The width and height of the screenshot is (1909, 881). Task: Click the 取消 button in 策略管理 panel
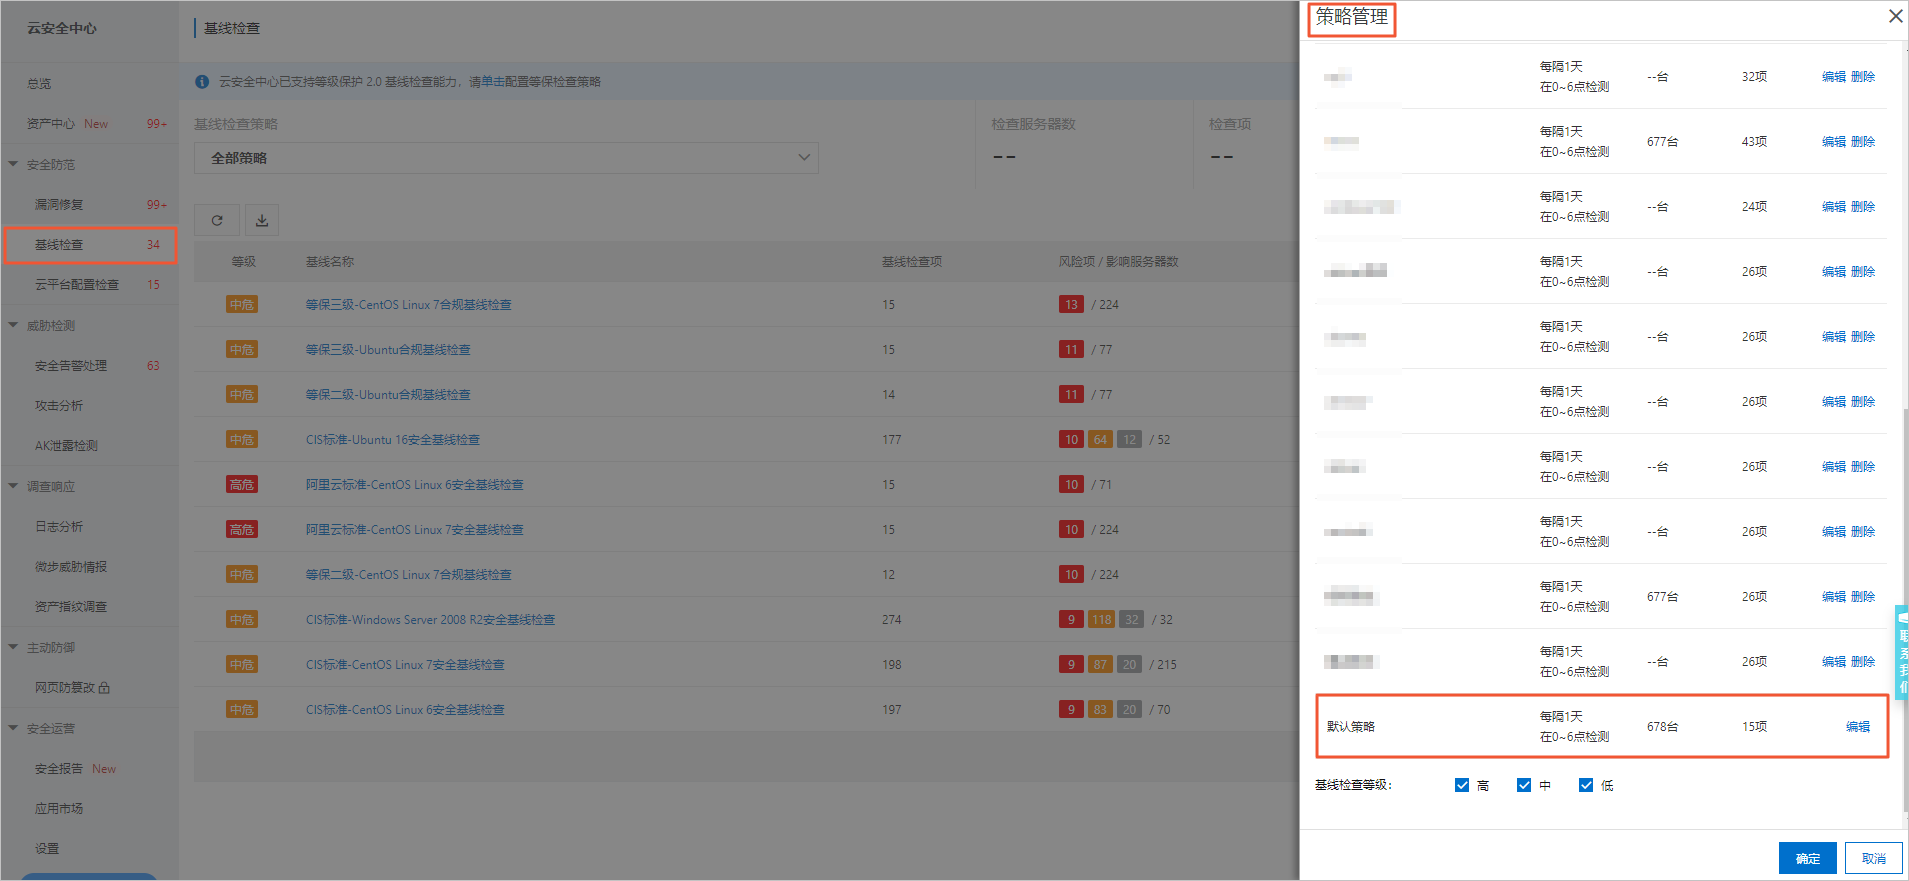pos(1873,858)
